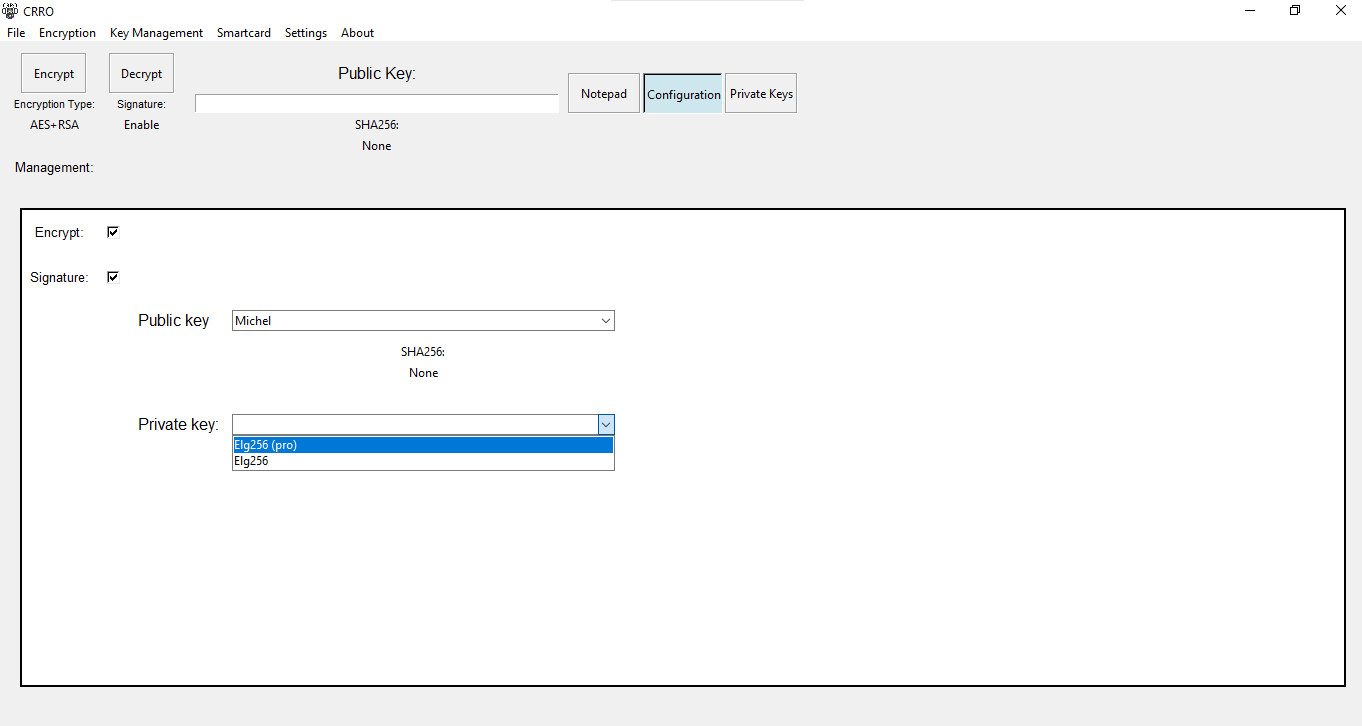Switch to the Notepad view

coord(604,93)
